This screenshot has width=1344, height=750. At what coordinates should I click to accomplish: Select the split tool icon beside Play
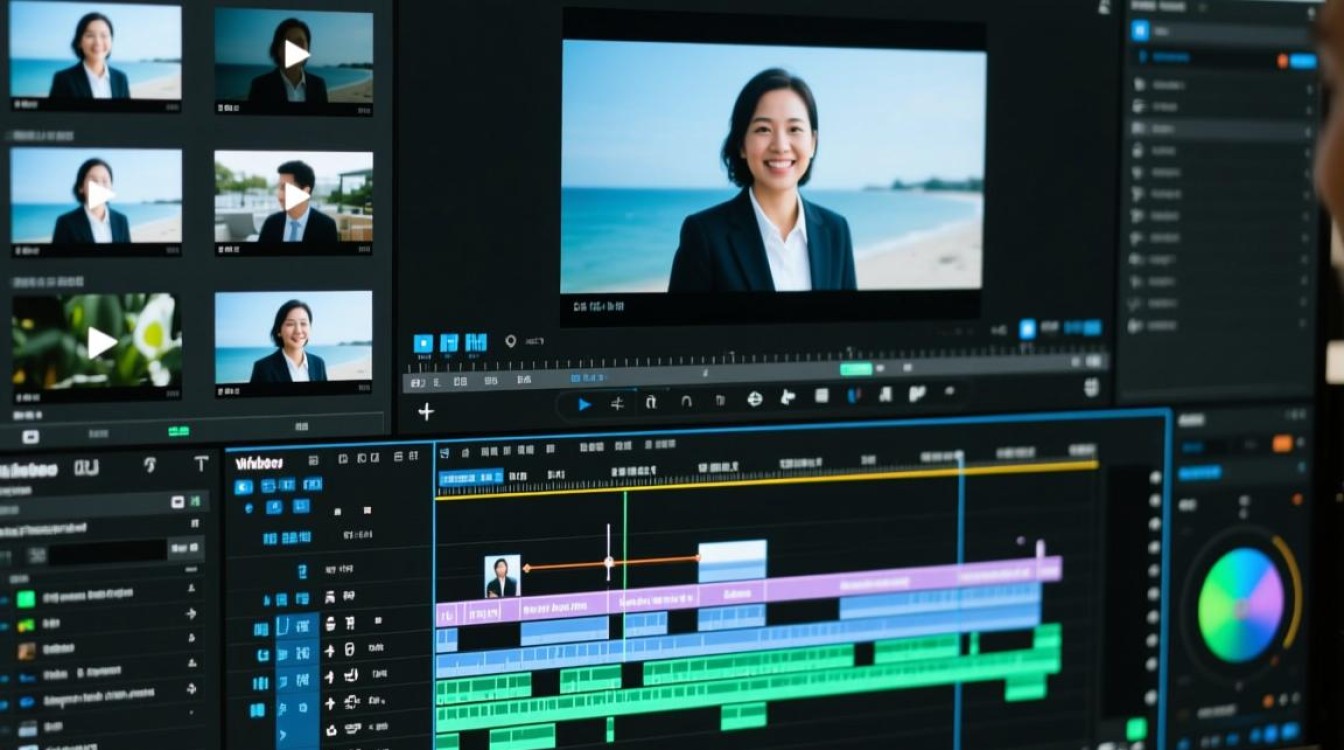(617, 404)
